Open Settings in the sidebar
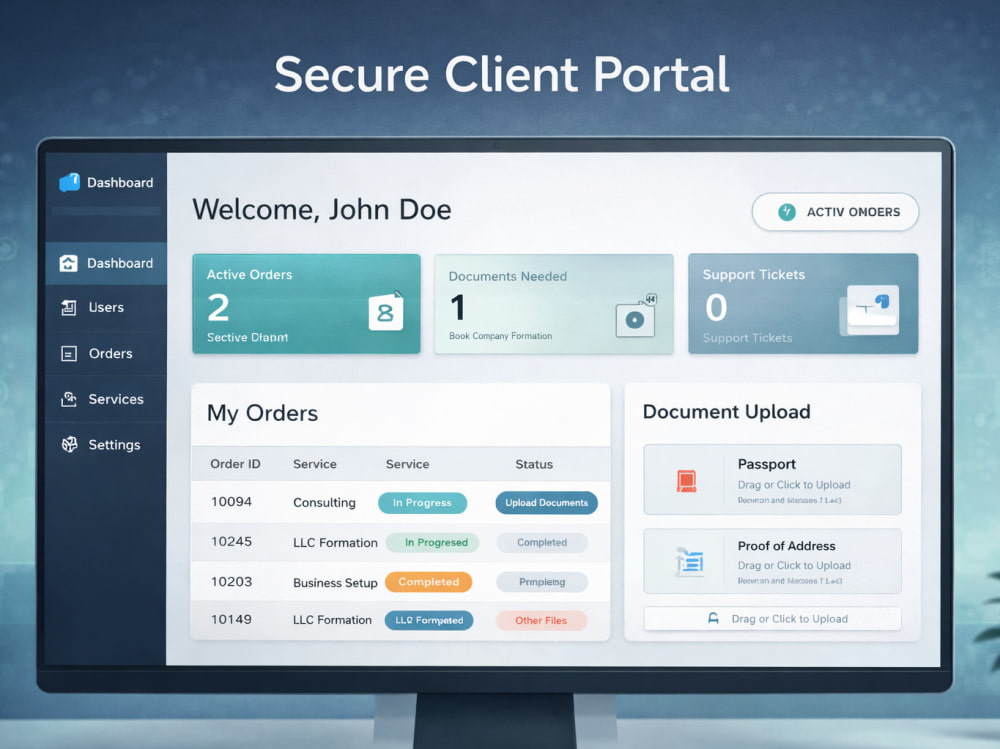This screenshot has height=749, width=1000. tap(106, 445)
